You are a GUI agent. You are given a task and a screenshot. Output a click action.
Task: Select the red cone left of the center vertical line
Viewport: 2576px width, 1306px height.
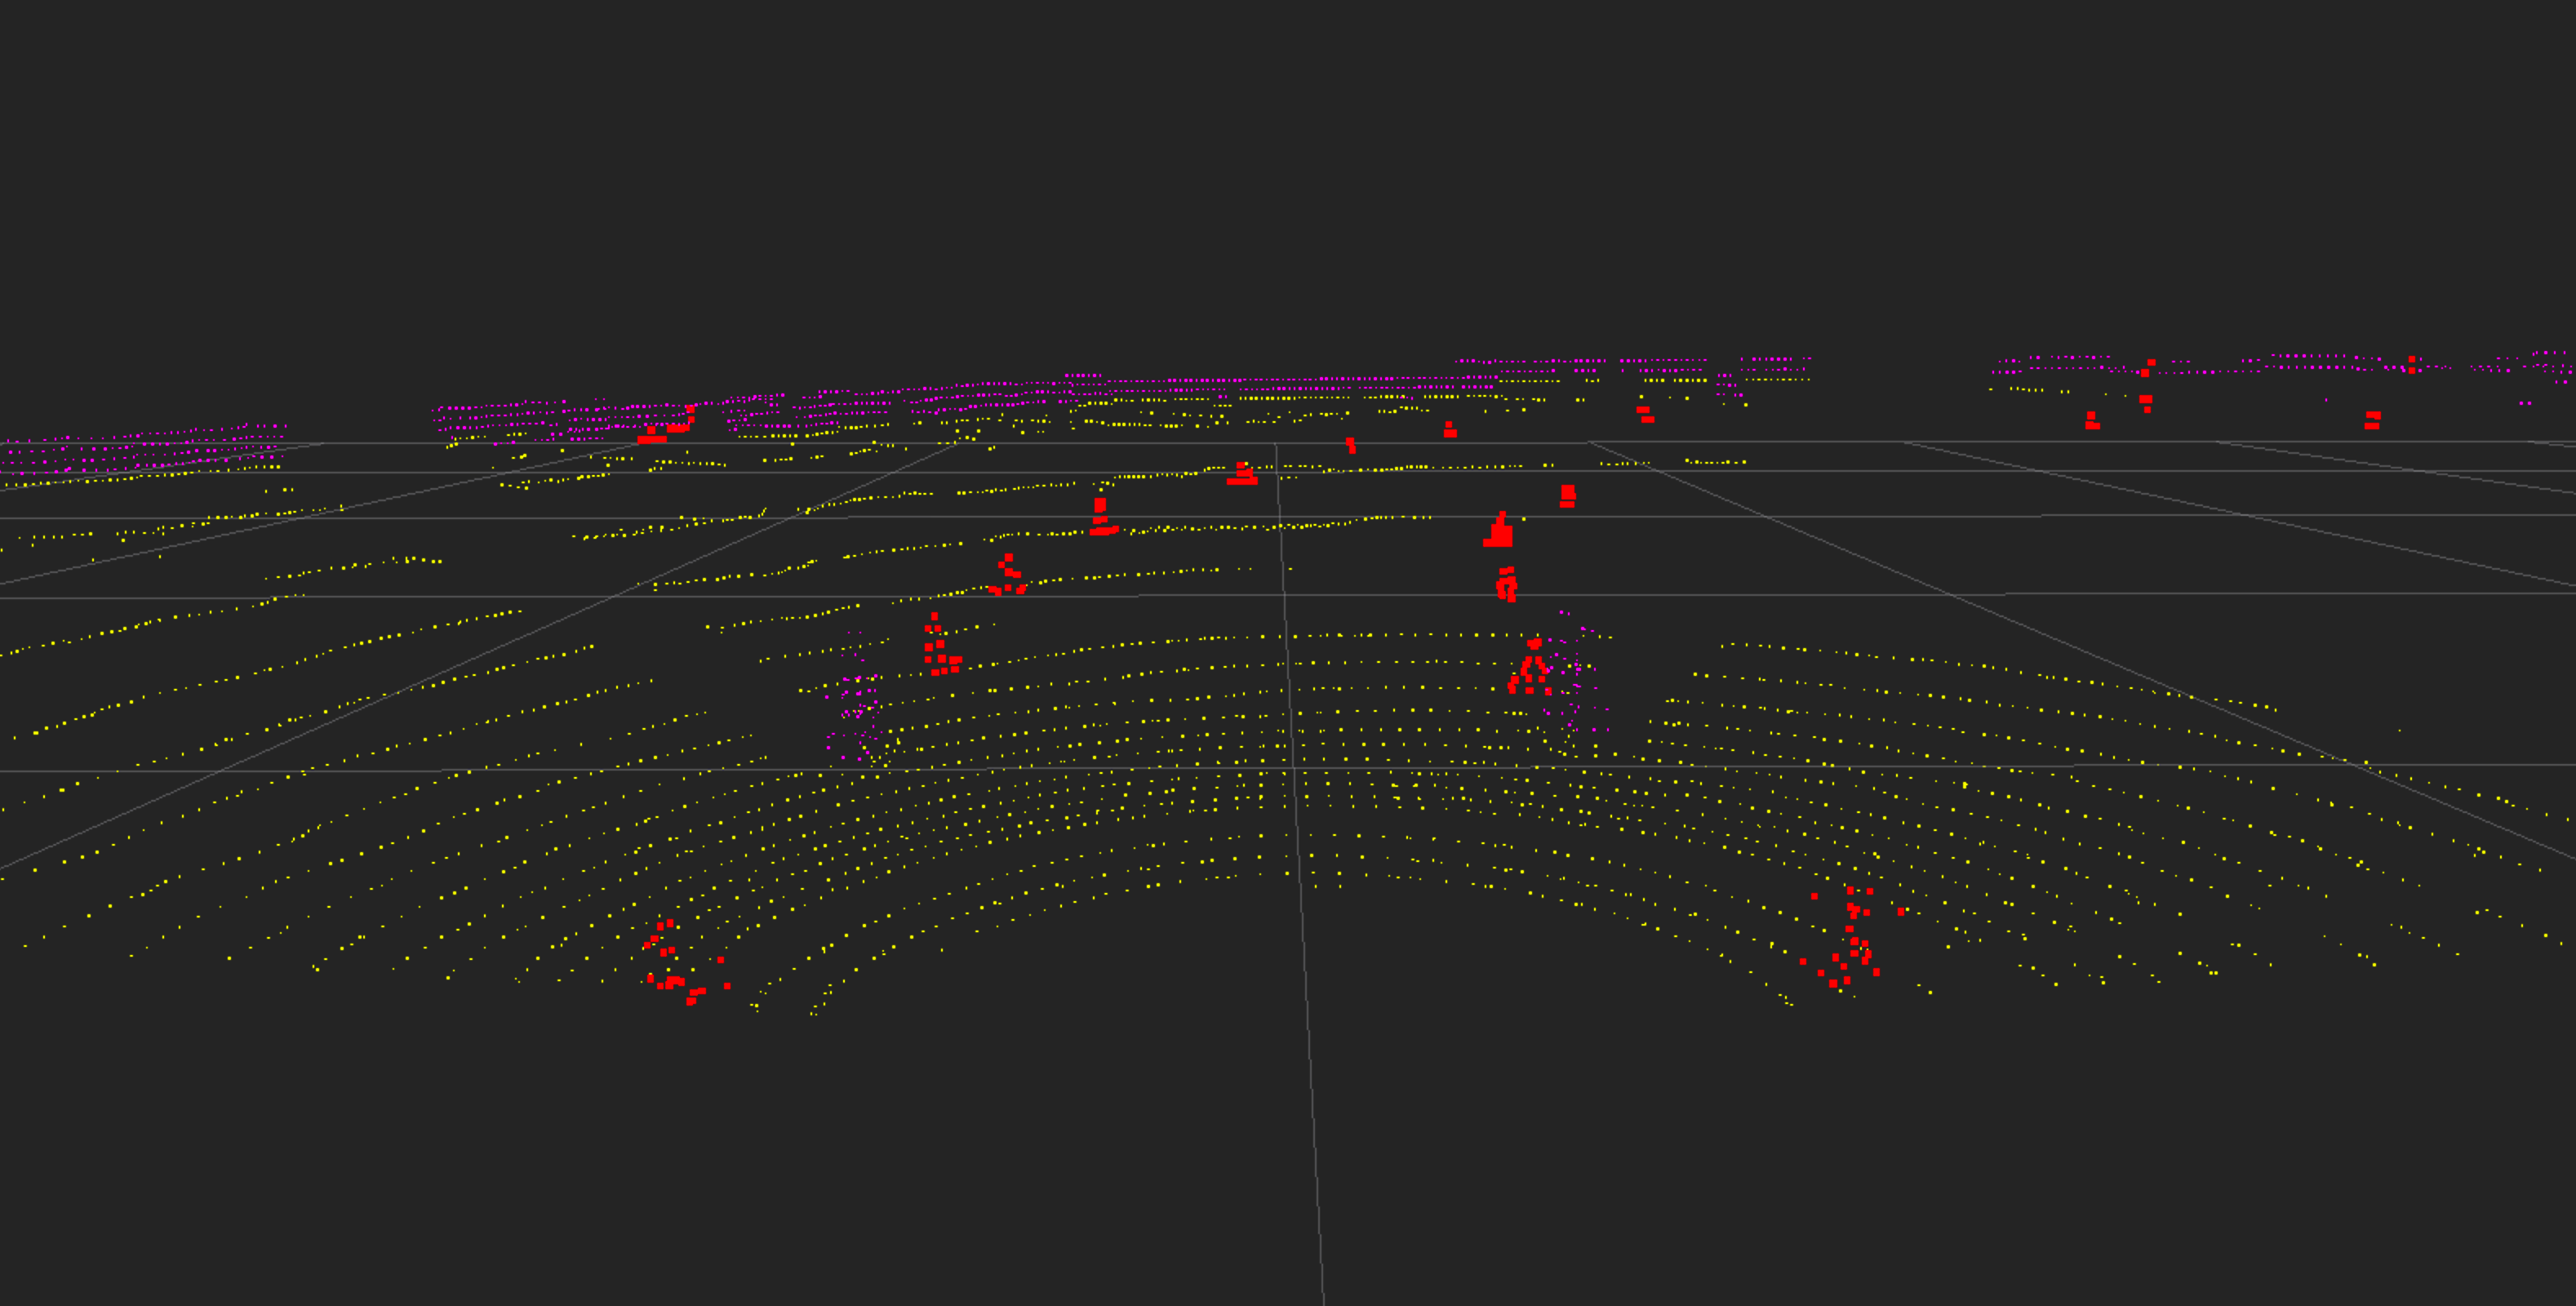coord(1242,475)
